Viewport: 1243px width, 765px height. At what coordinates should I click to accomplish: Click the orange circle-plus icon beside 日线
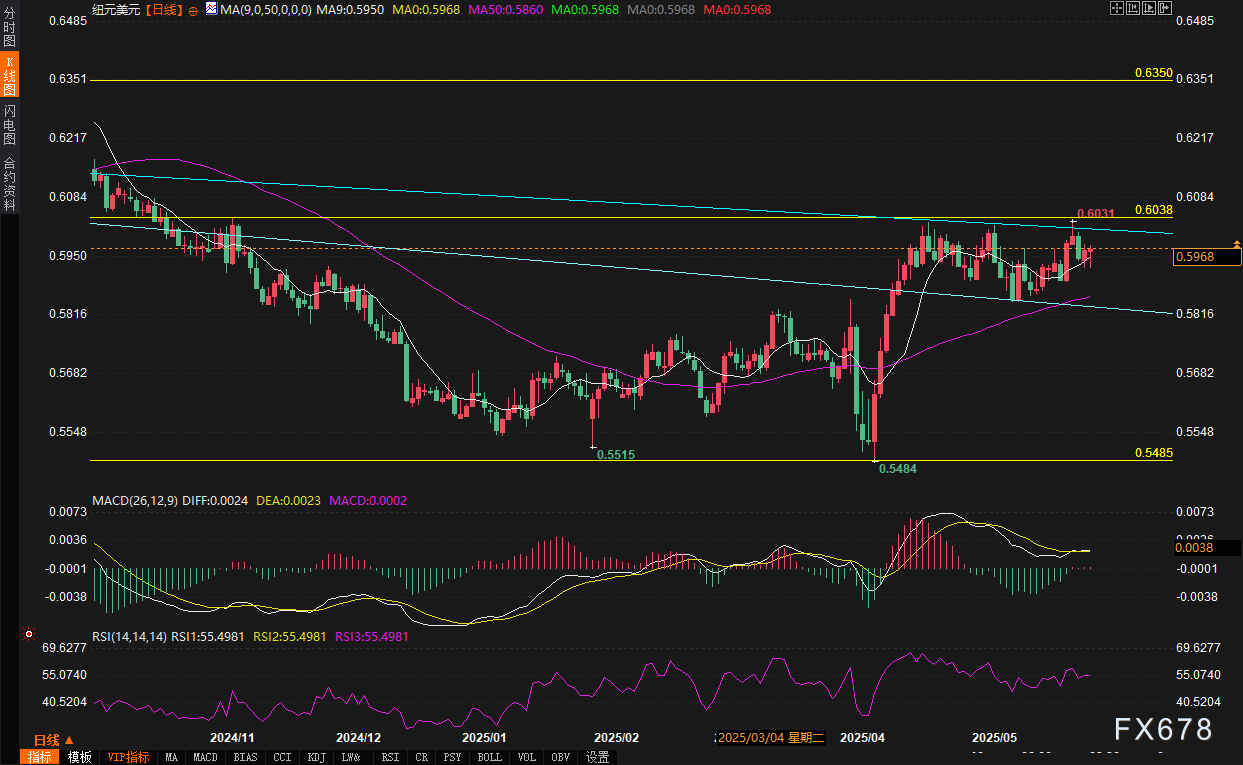tap(193, 9)
